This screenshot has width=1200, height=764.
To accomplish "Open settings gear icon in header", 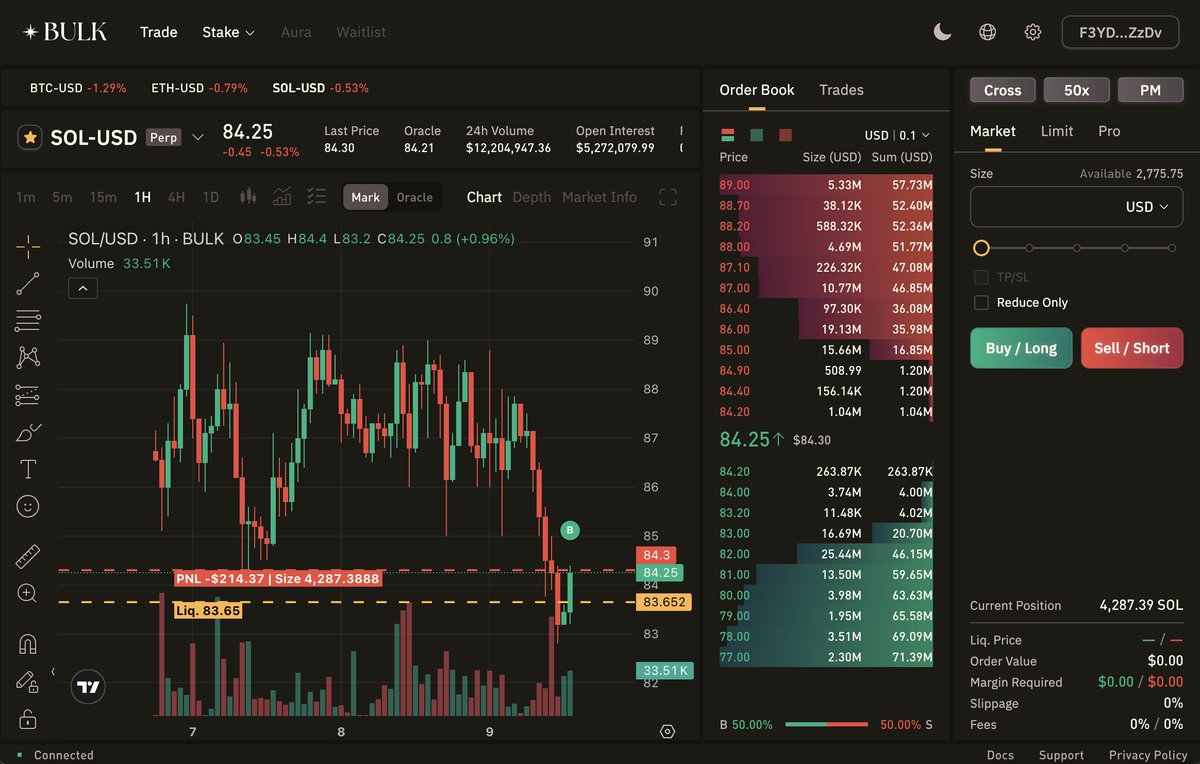I will tap(1033, 32).
